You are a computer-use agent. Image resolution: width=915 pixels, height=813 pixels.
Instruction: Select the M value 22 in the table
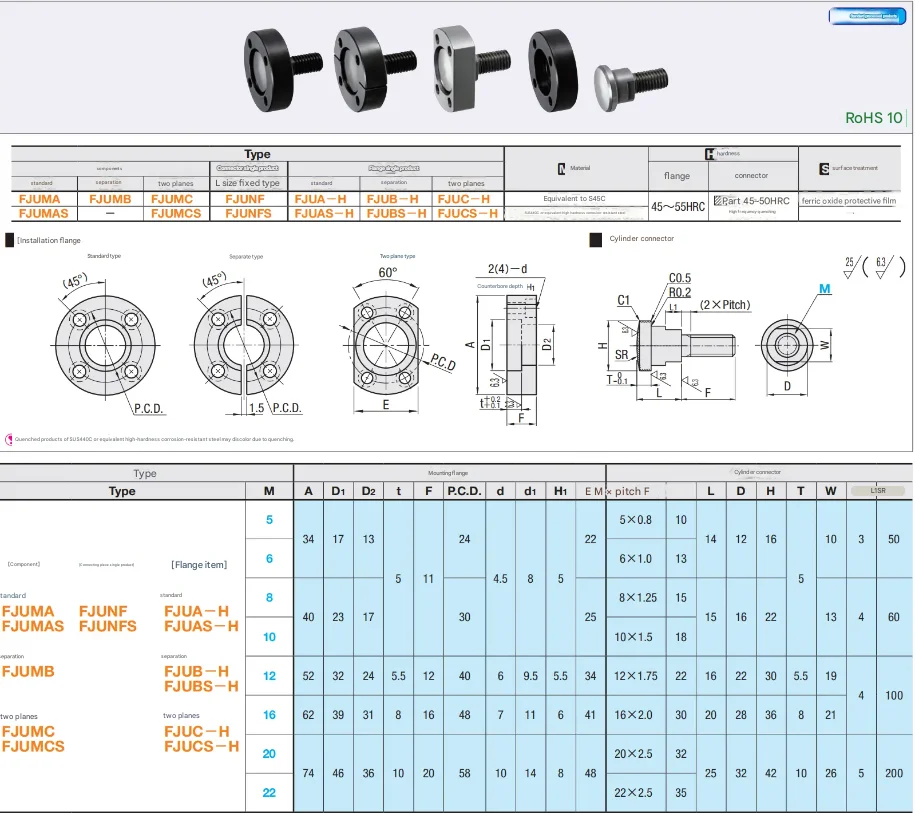coord(269,792)
